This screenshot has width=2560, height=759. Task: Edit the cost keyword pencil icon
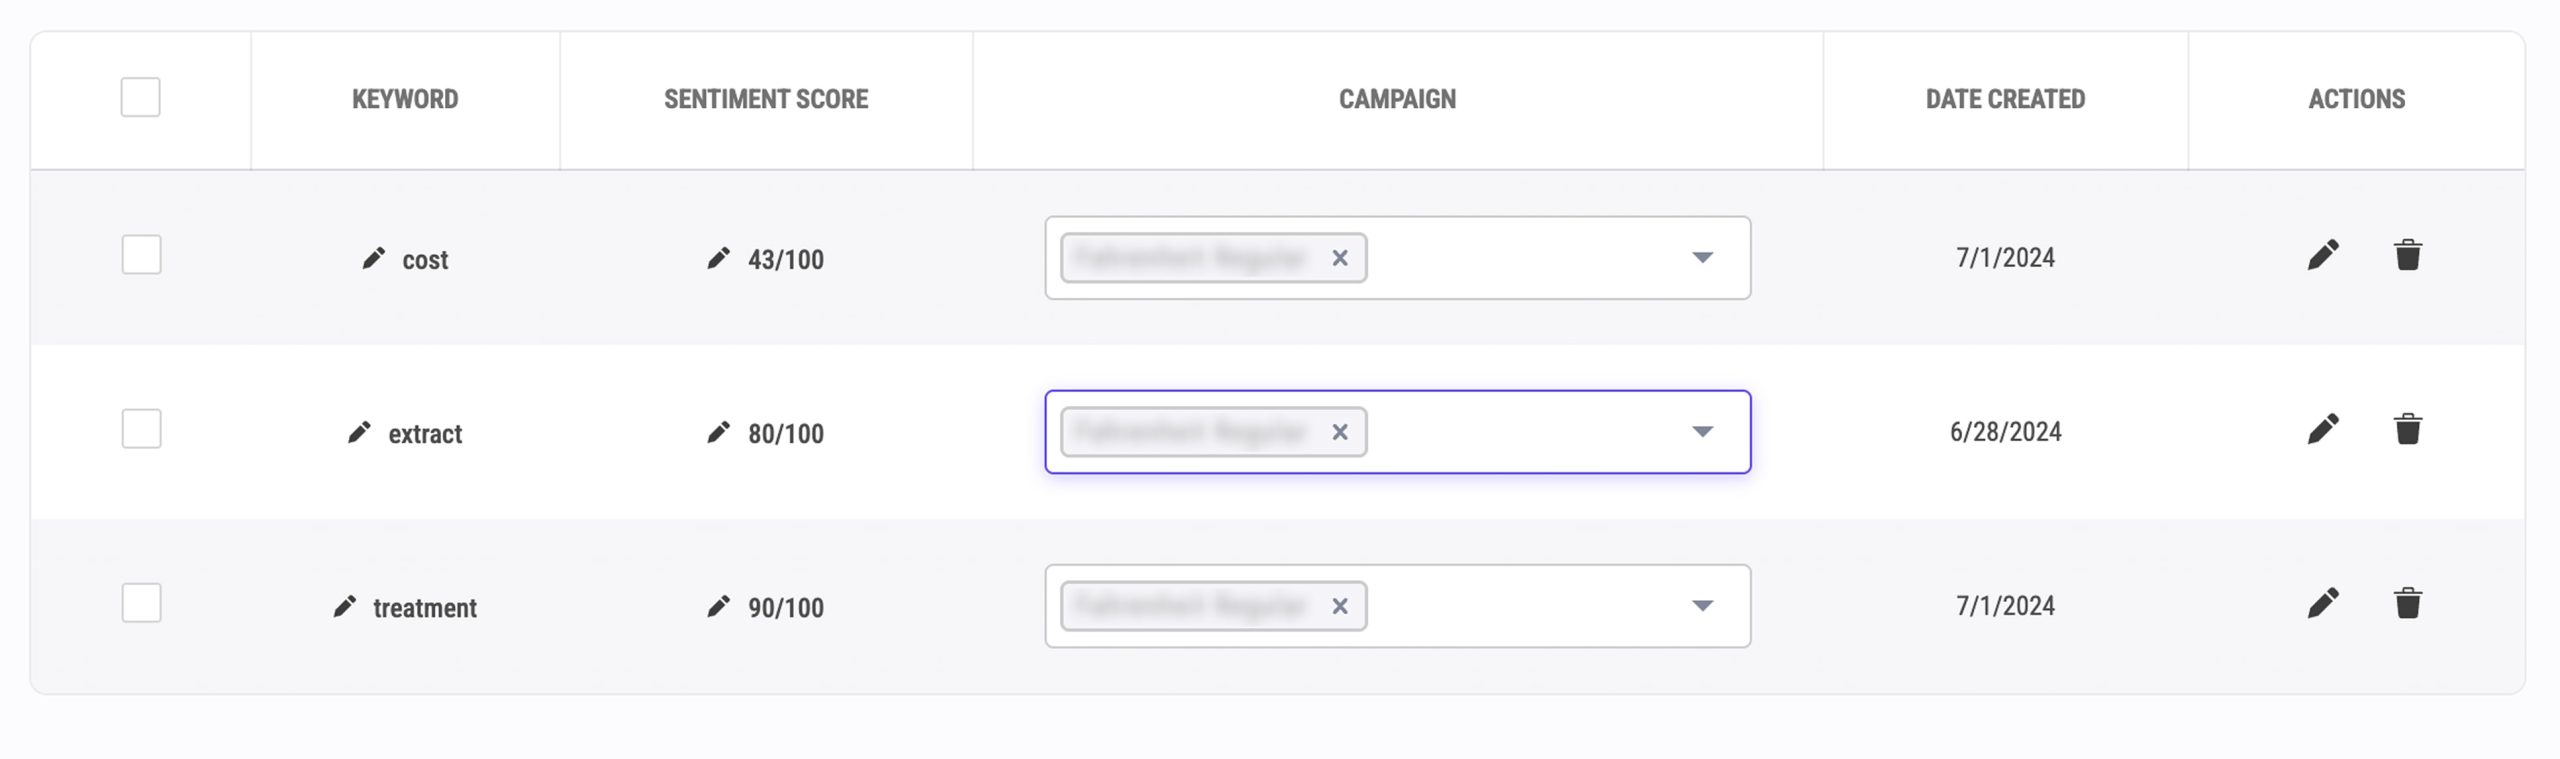click(373, 259)
